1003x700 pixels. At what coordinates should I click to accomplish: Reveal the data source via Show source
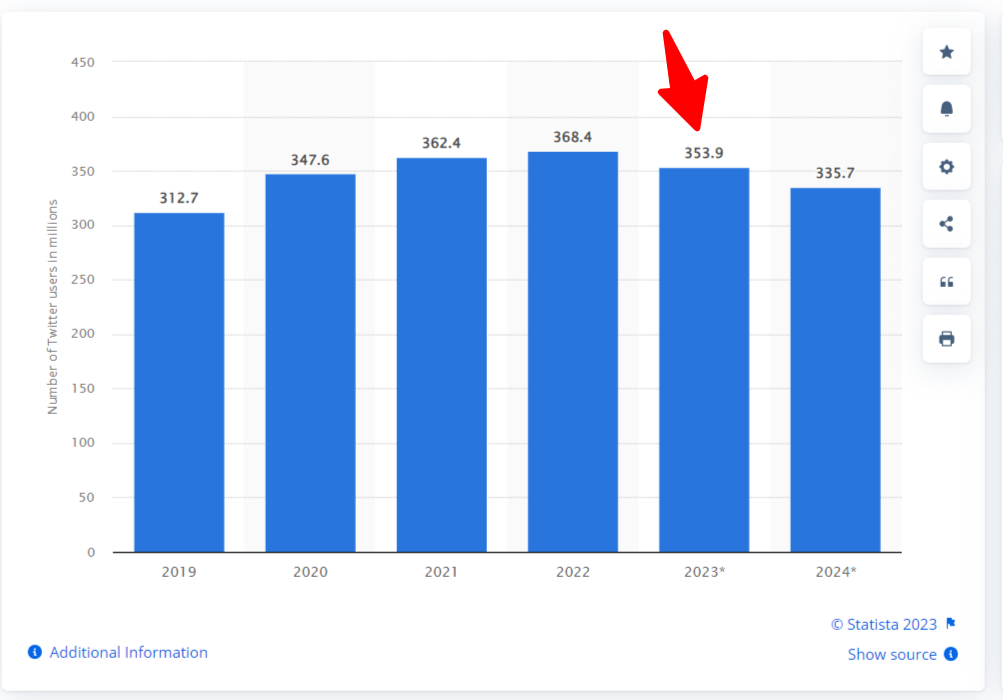[893, 655]
